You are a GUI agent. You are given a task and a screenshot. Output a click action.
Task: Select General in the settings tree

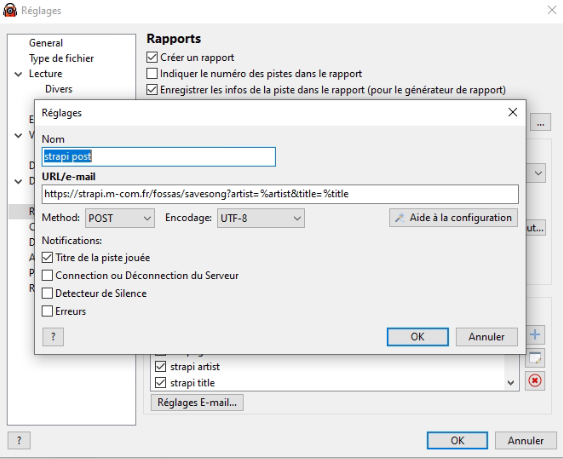(46, 43)
